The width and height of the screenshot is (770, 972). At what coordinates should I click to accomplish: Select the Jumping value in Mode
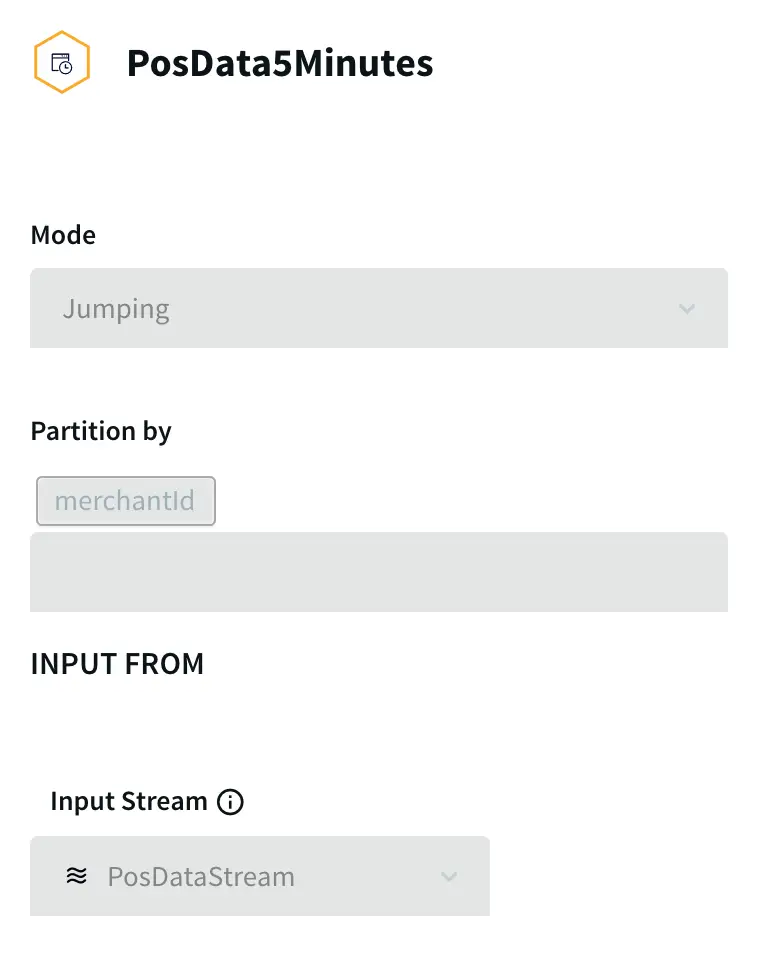pos(116,309)
